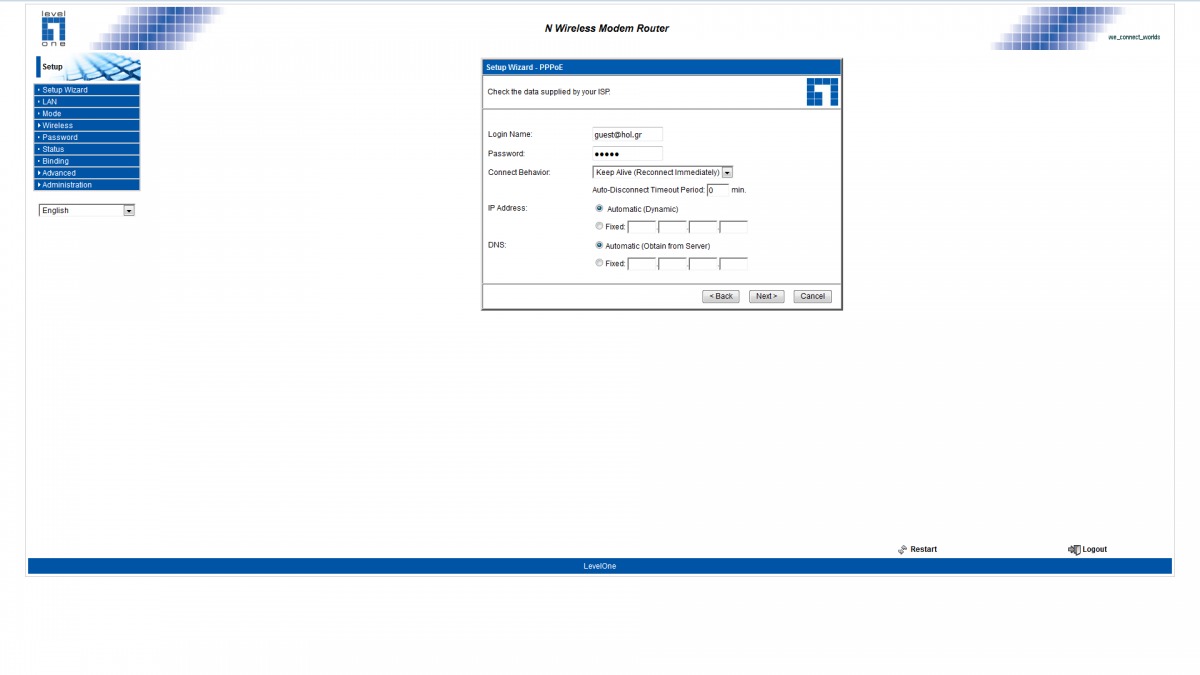Open the Password menu item
Screen dimensions: 1200x675
[87, 137]
